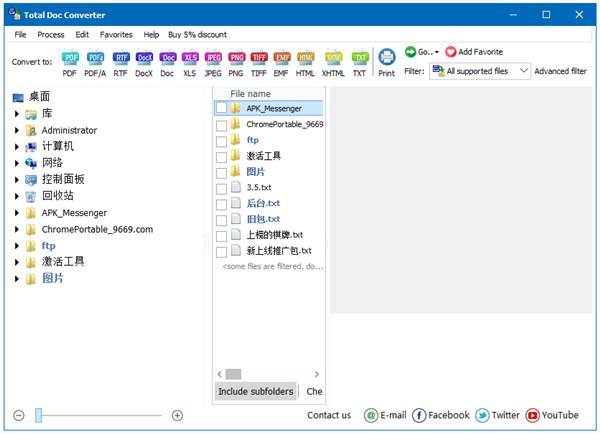Image resolution: width=600 pixels, height=434 pixels.
Task: Open the Edit menu
Action: coord(82,35)
